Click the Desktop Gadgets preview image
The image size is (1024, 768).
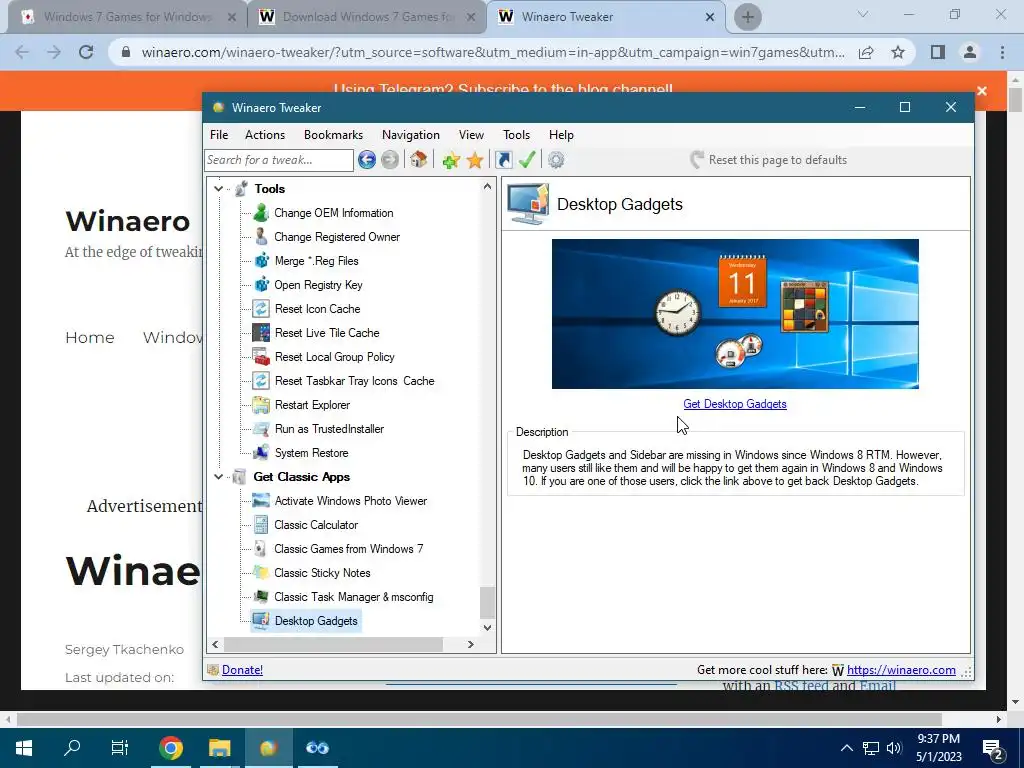point(735,313)
